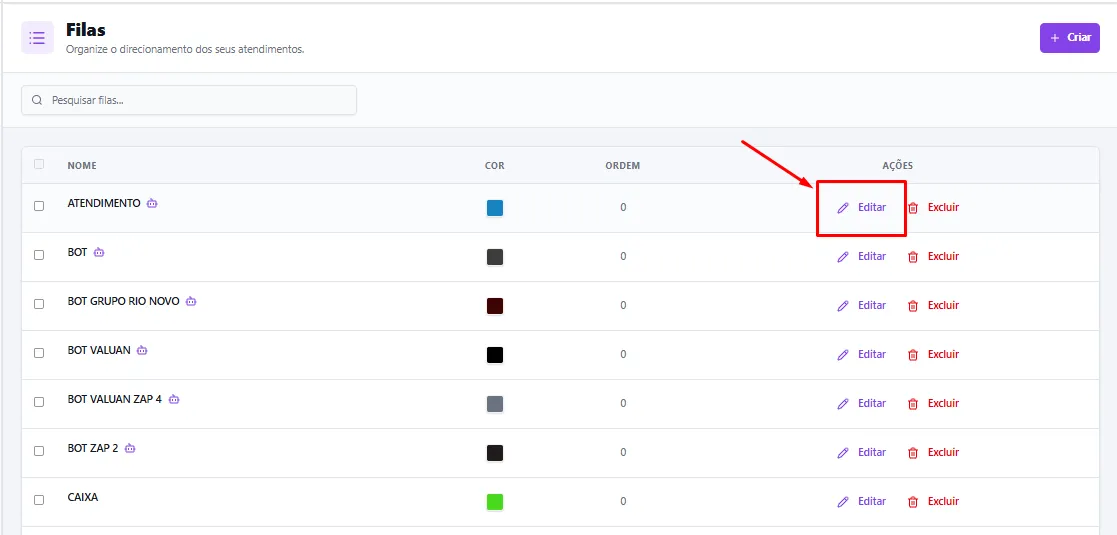Click trash icon in BOT VALUAN ZAP 4 row
The width and height of the screenshot is (1117, 535).
pos(913,404)
